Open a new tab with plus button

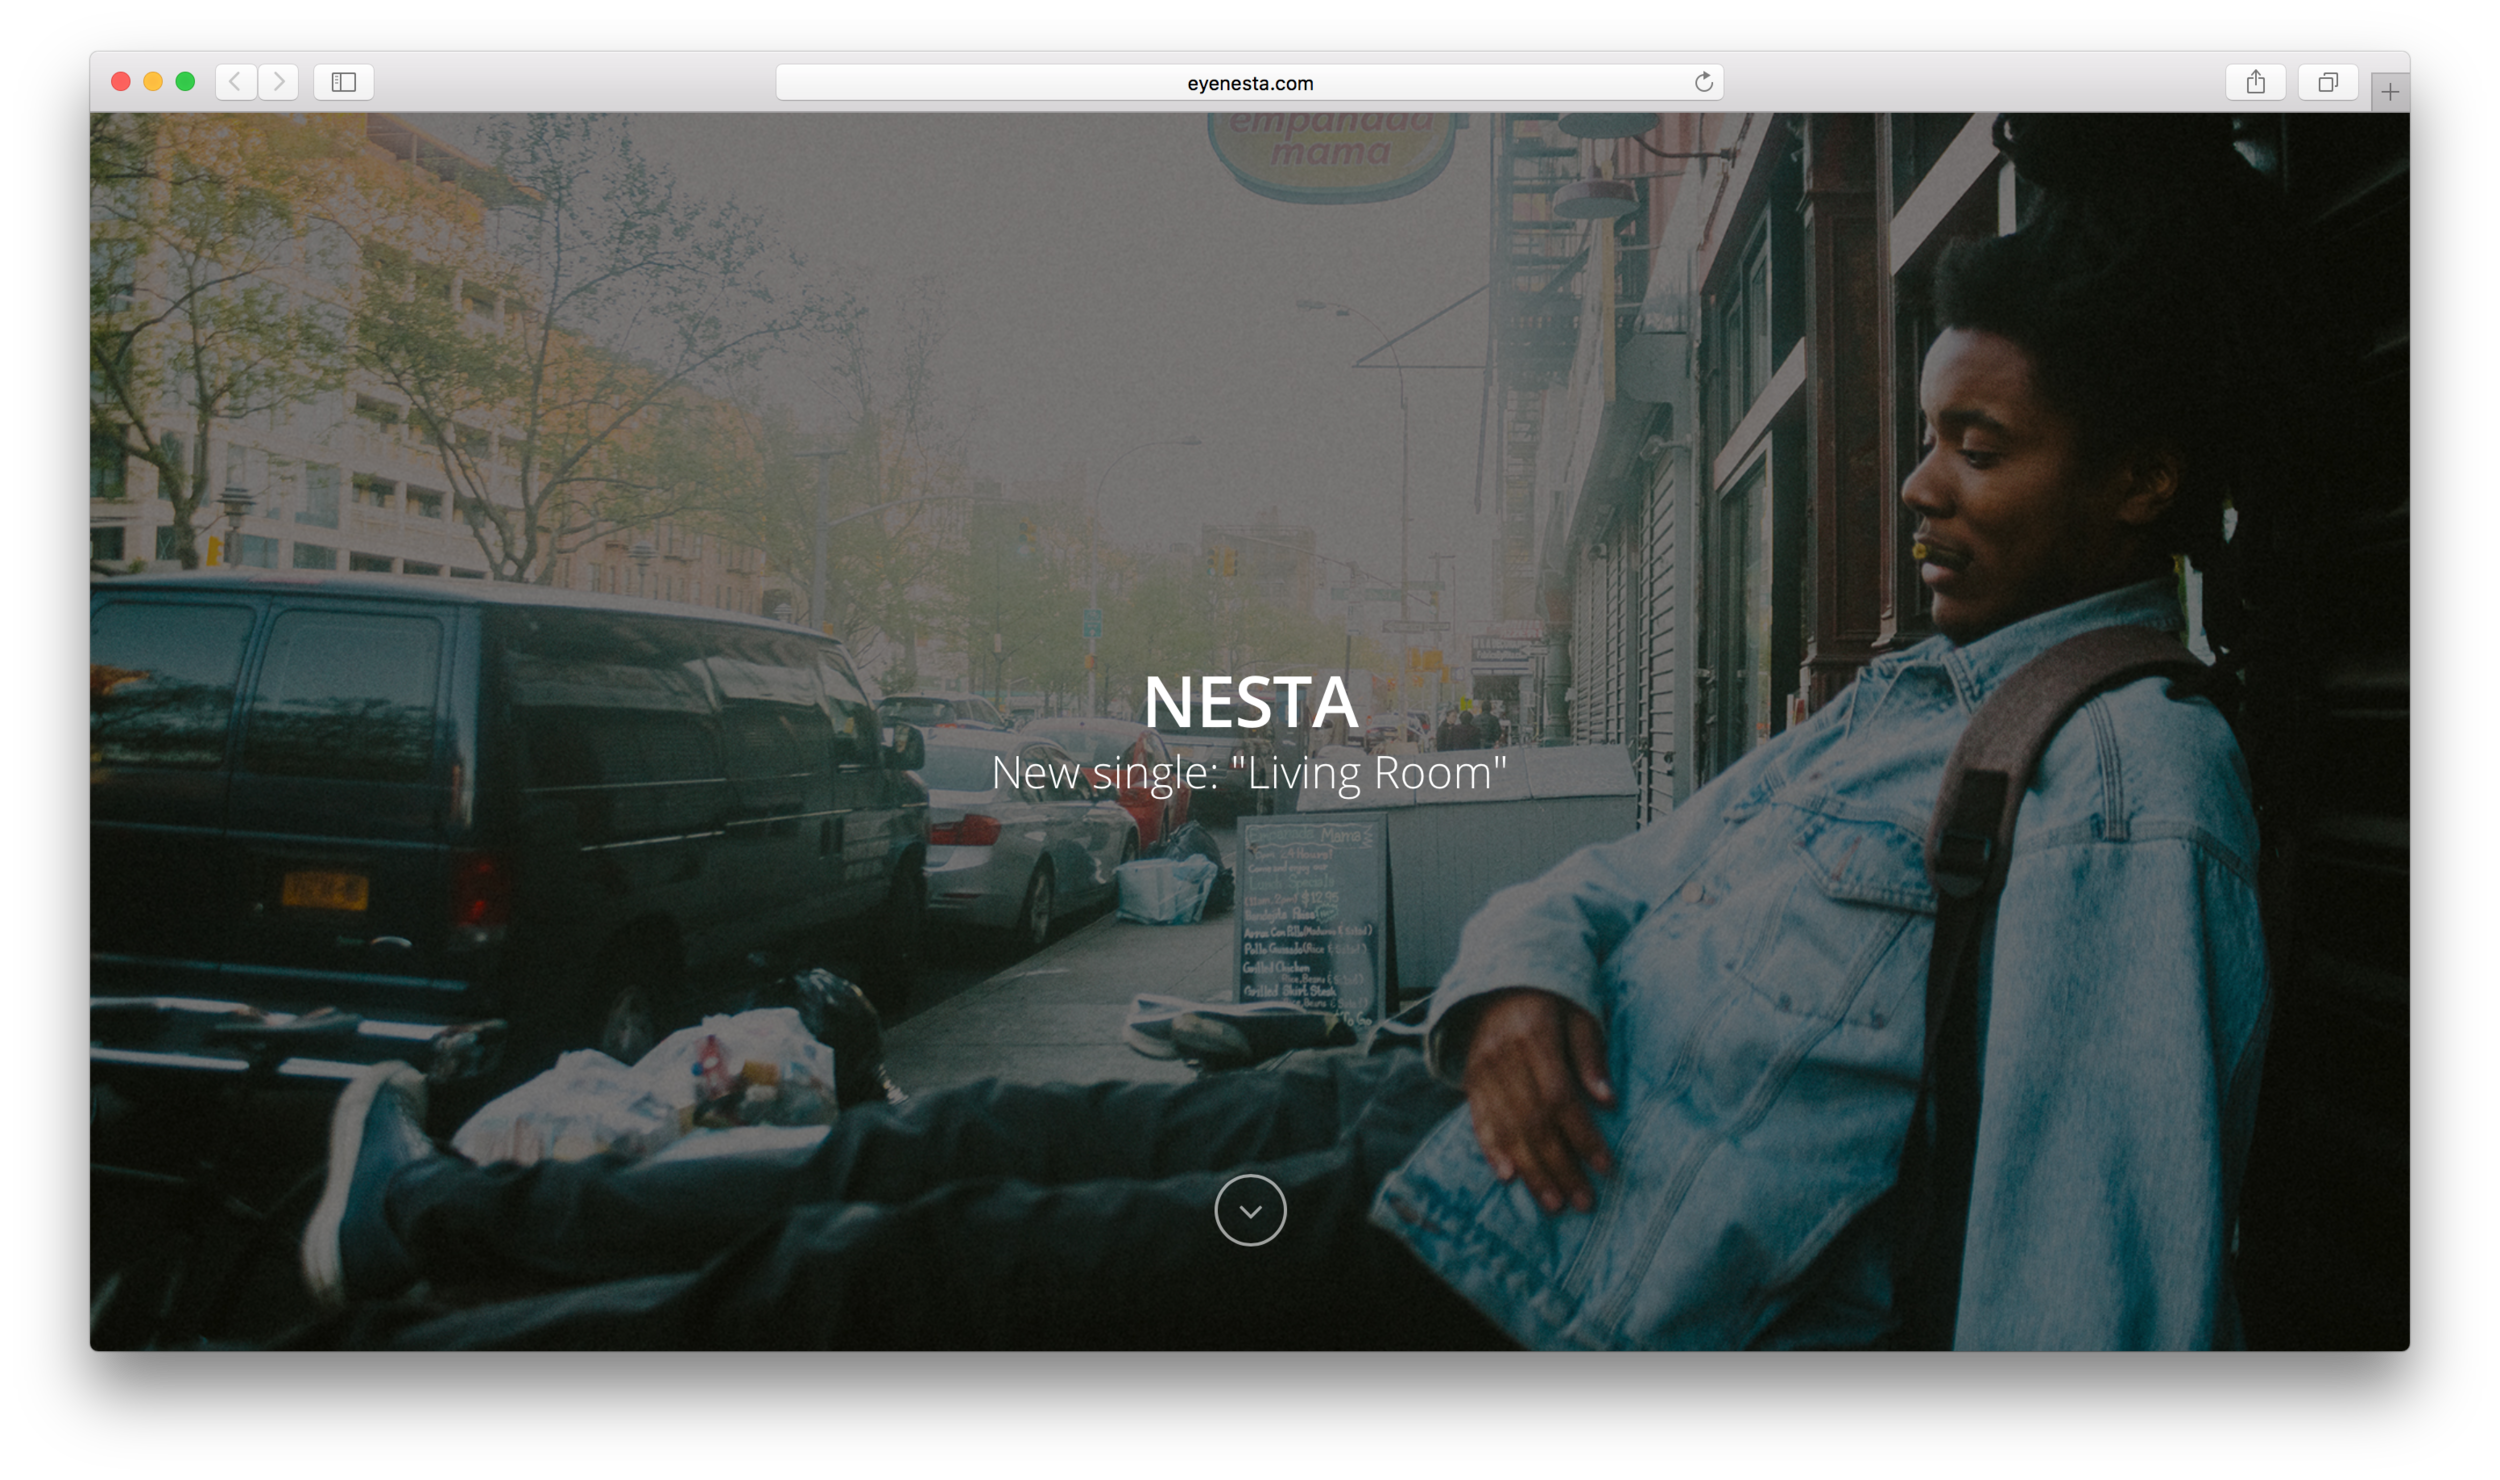(x=2389, y=92)
